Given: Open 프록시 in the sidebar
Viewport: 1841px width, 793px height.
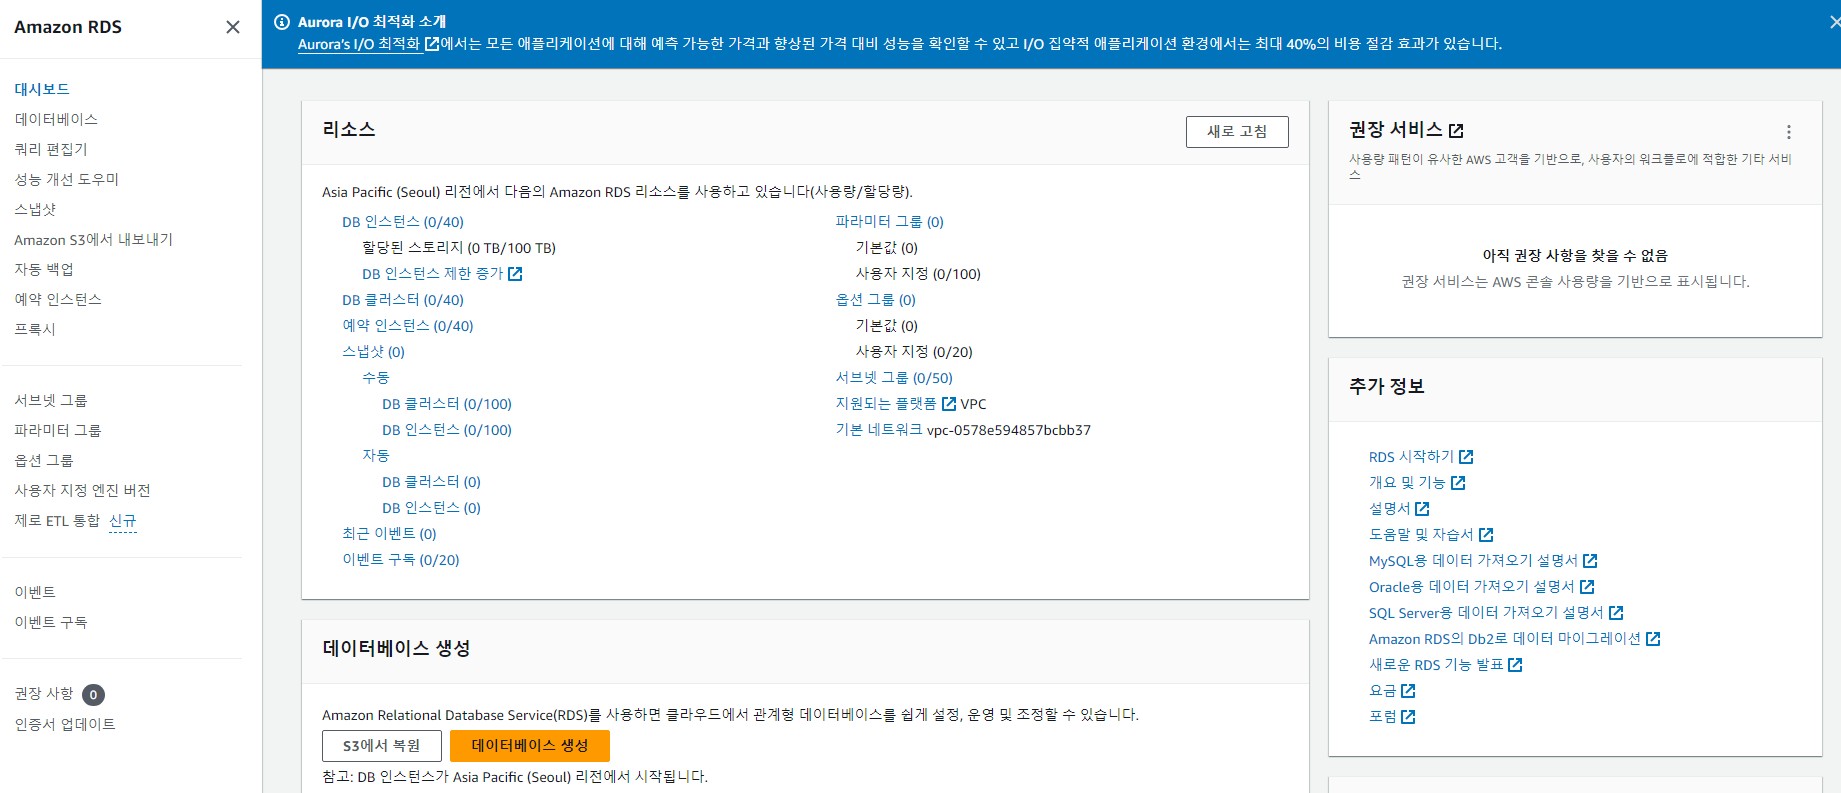Looking at the screenshot, I should [35, 329].
